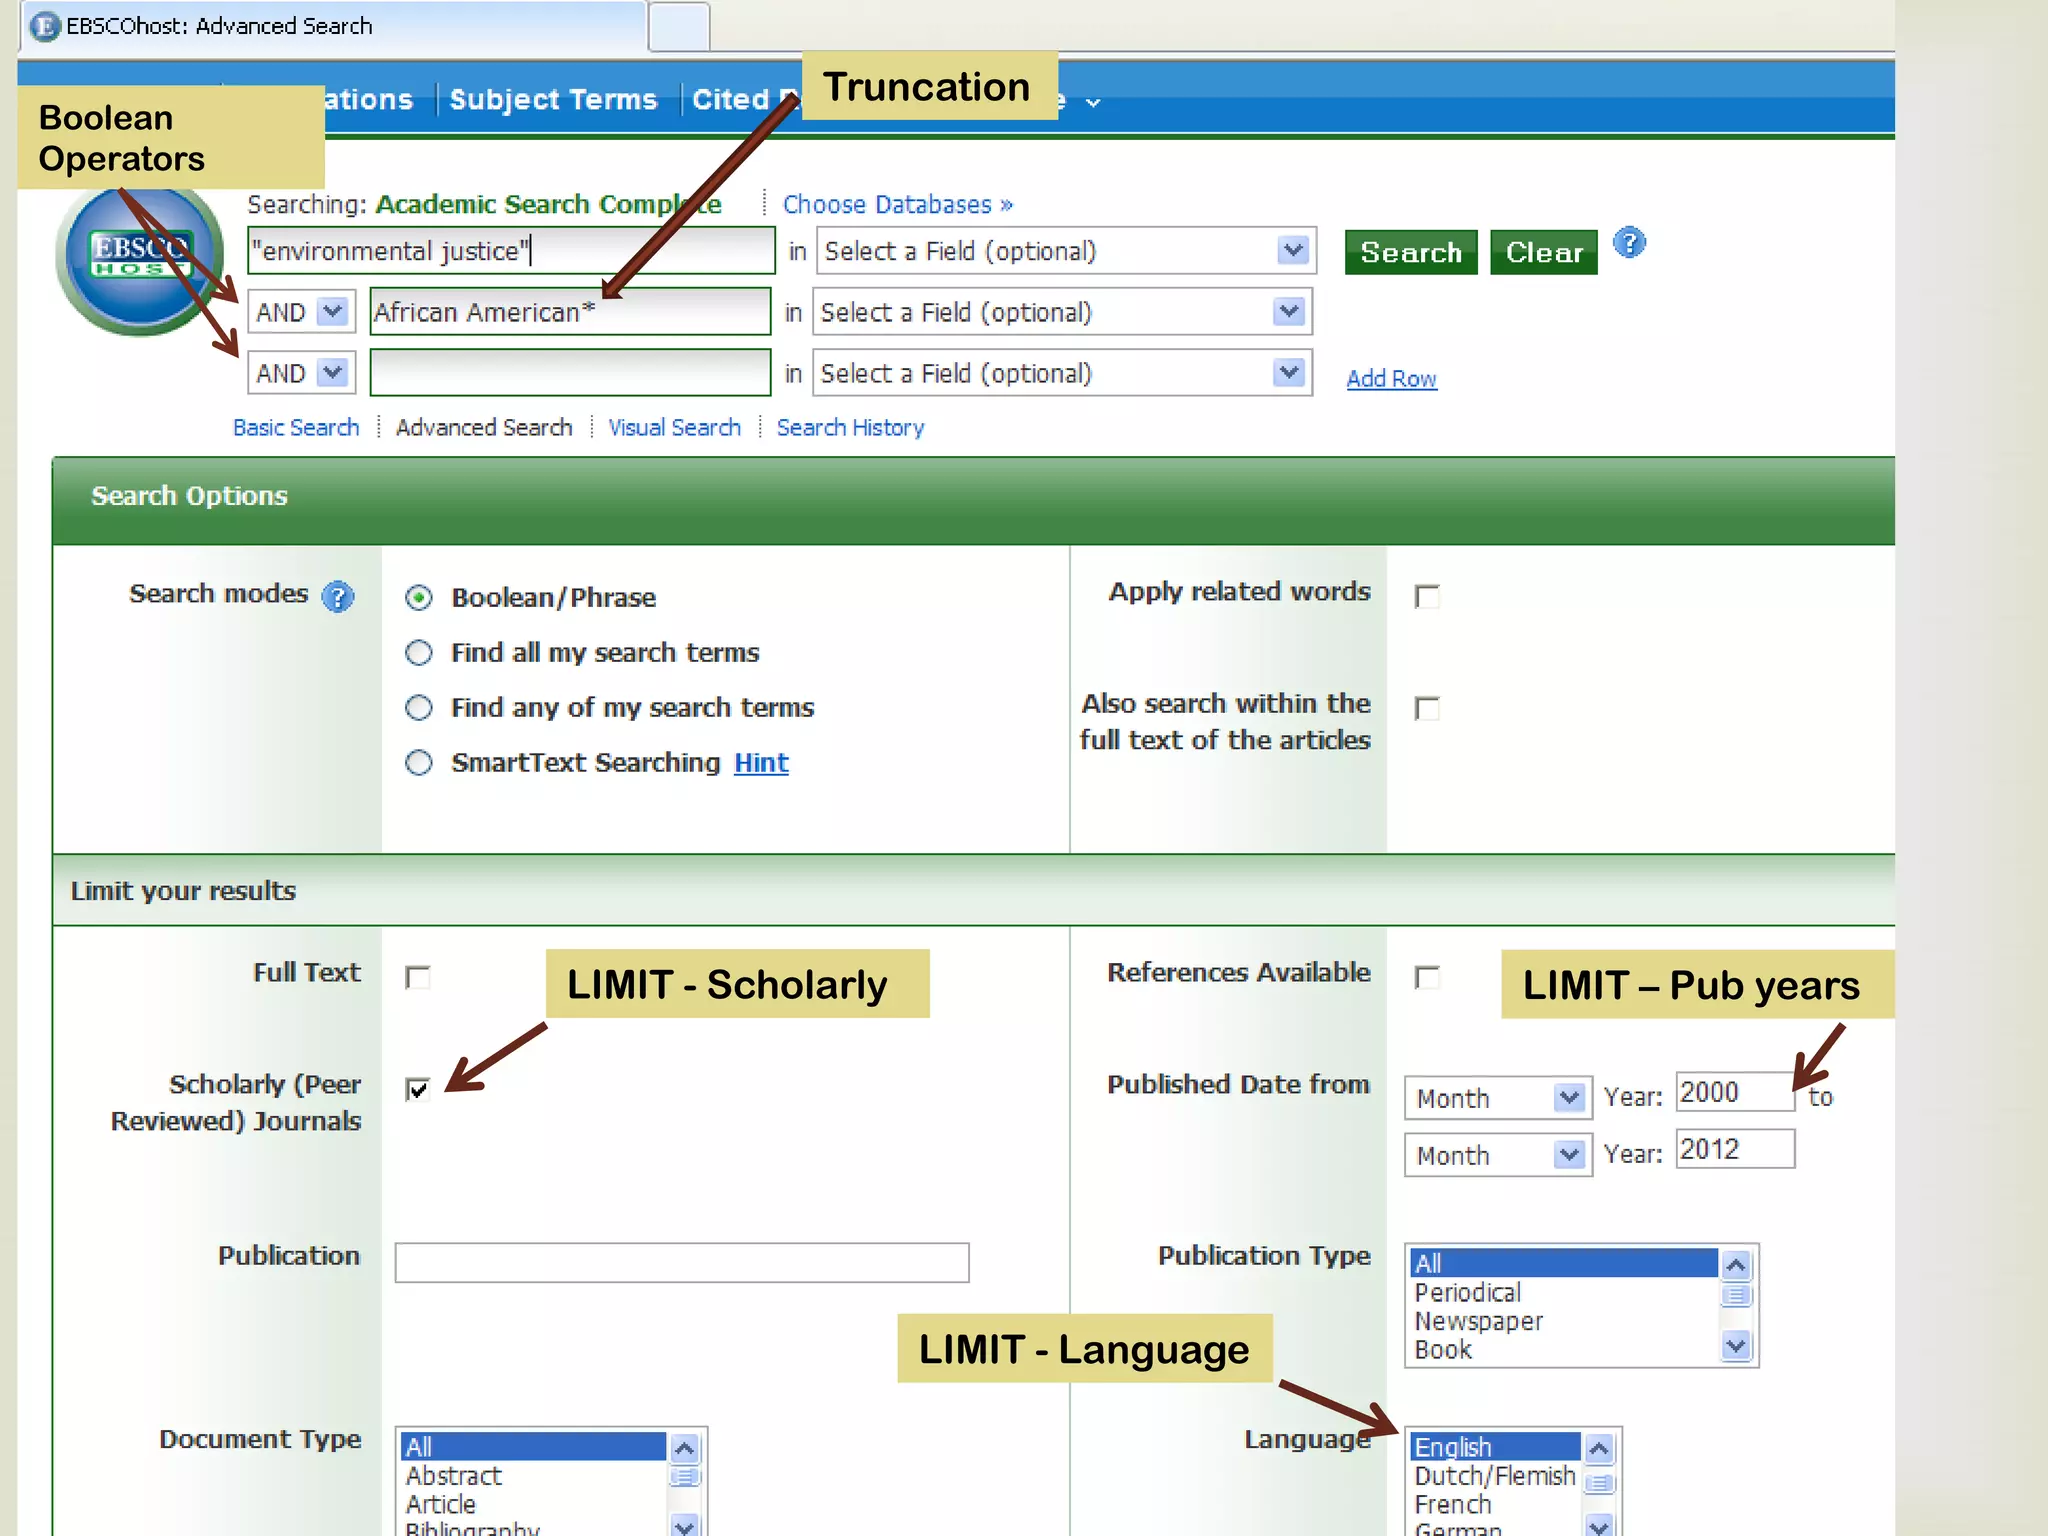
Task: Open the start Month dropdown
Action: [x=1569, y=1098]
